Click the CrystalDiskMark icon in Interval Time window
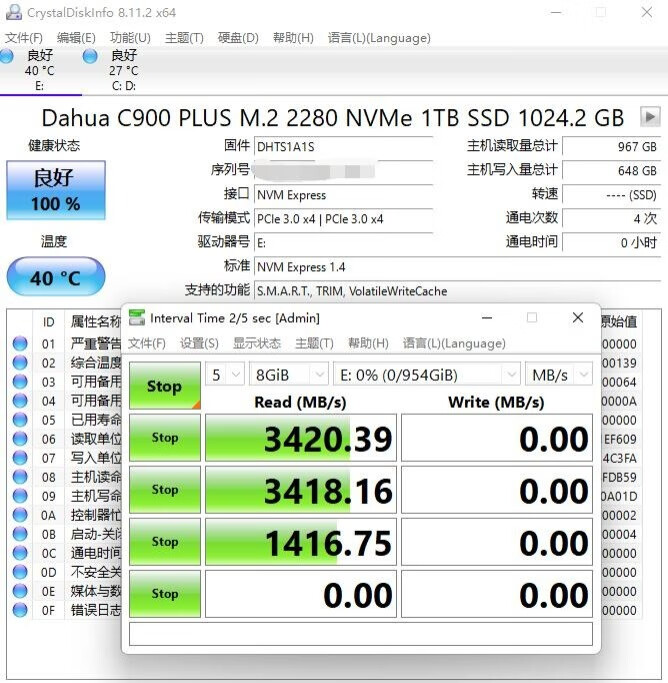668x683 pixels. coord(137,318)
